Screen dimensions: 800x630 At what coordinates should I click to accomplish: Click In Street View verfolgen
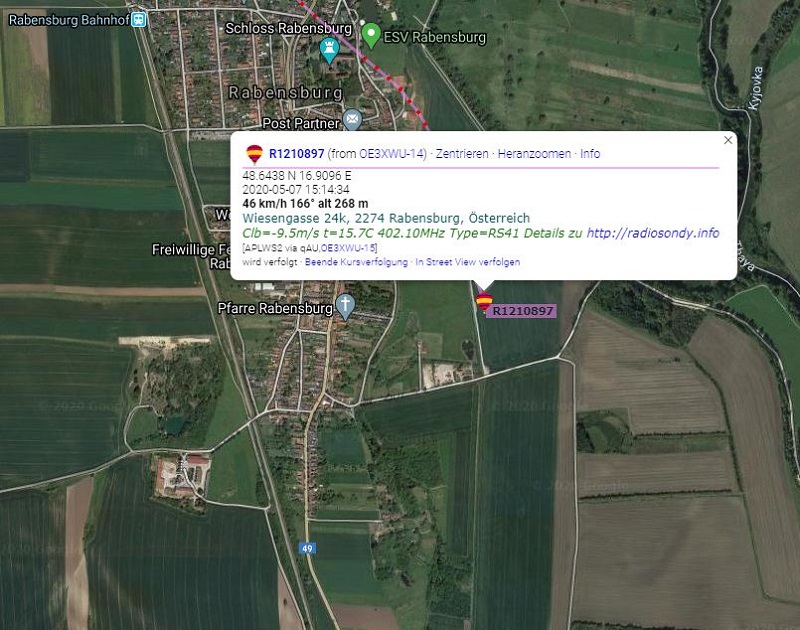[467, 262]
